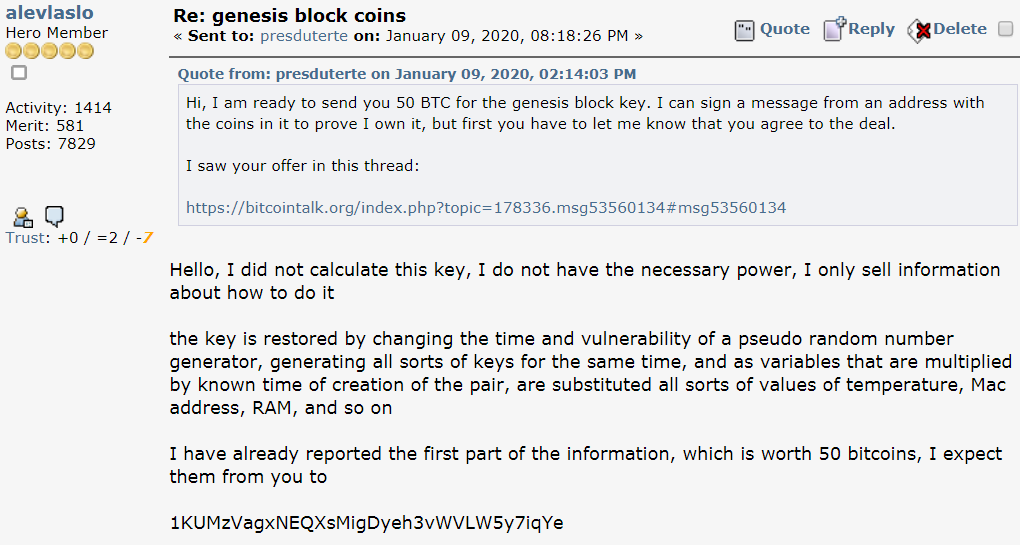1020x545 pixels.
Task: Click the Bitcoin address 1KUMzVagx... text
Action: pos(366,523)
